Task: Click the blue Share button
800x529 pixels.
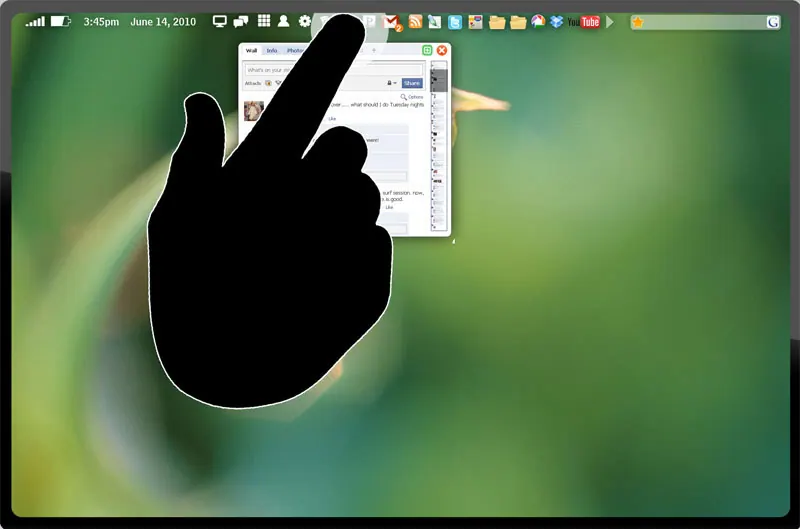Action: [x=412, y=83]
